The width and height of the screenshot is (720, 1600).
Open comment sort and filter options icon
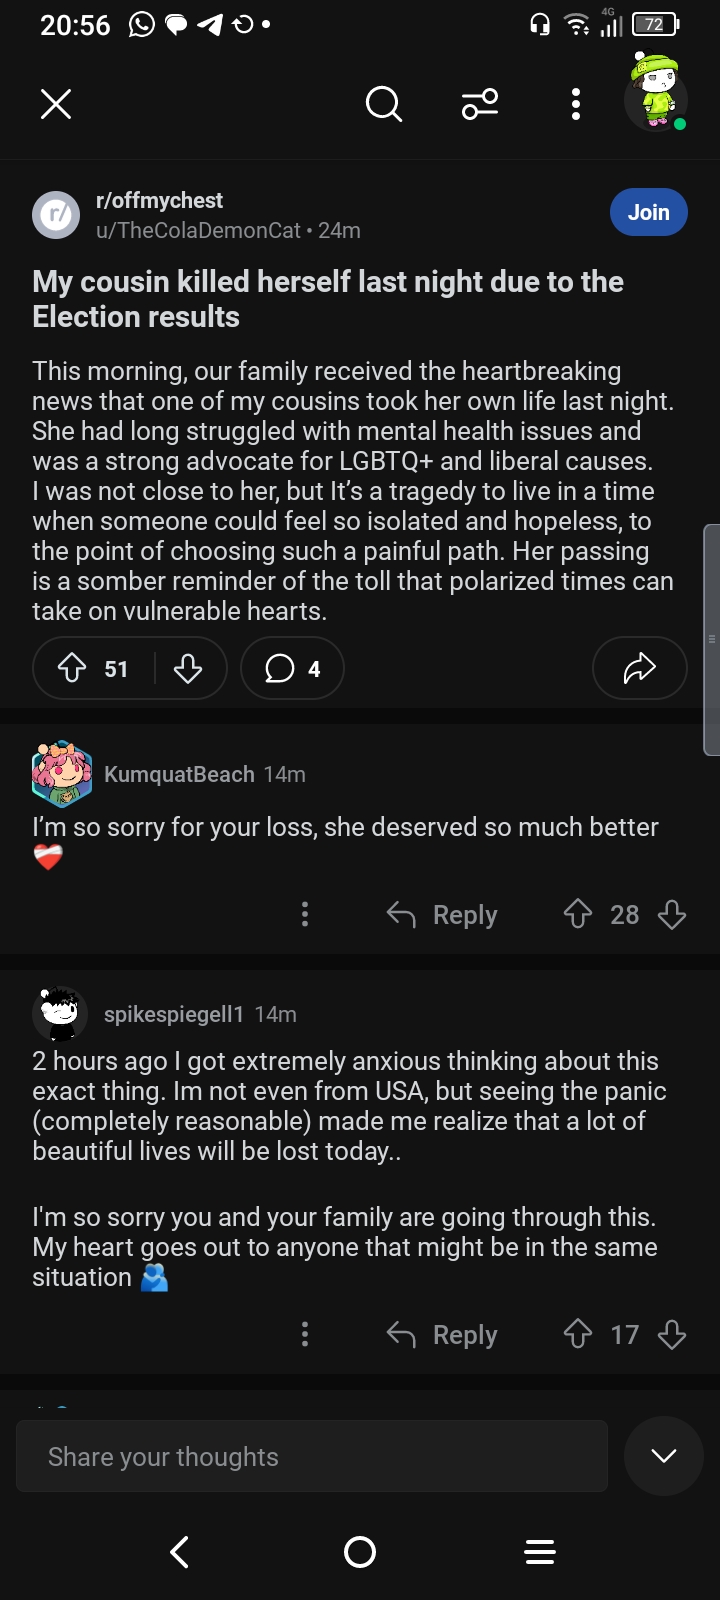(480, 103)
